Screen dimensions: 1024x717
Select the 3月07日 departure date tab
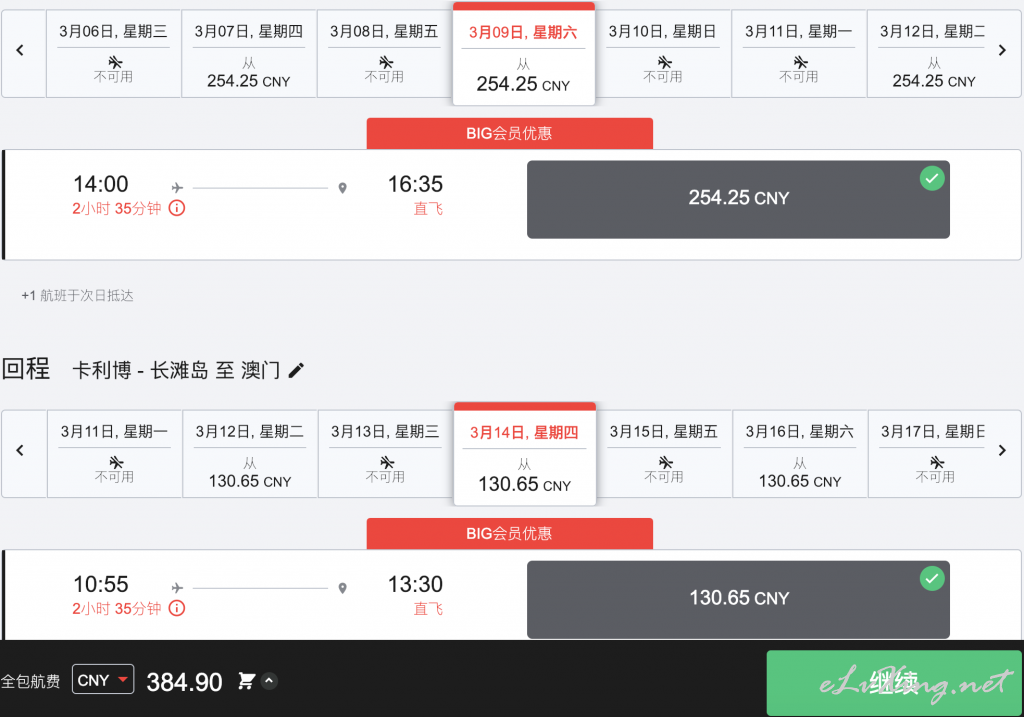(x=249, y=54)
